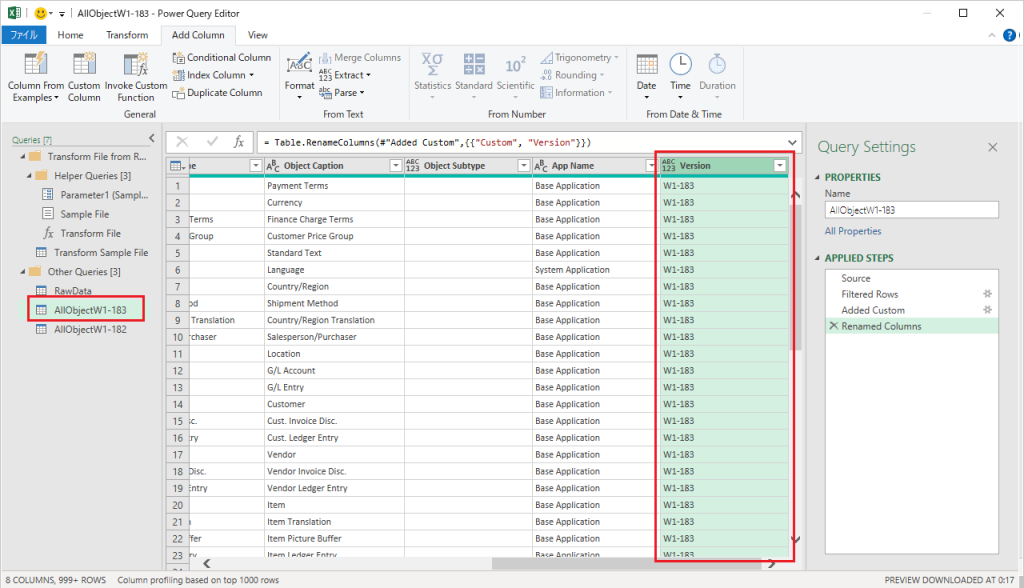Collapse the Queries pane

(152, 138)
